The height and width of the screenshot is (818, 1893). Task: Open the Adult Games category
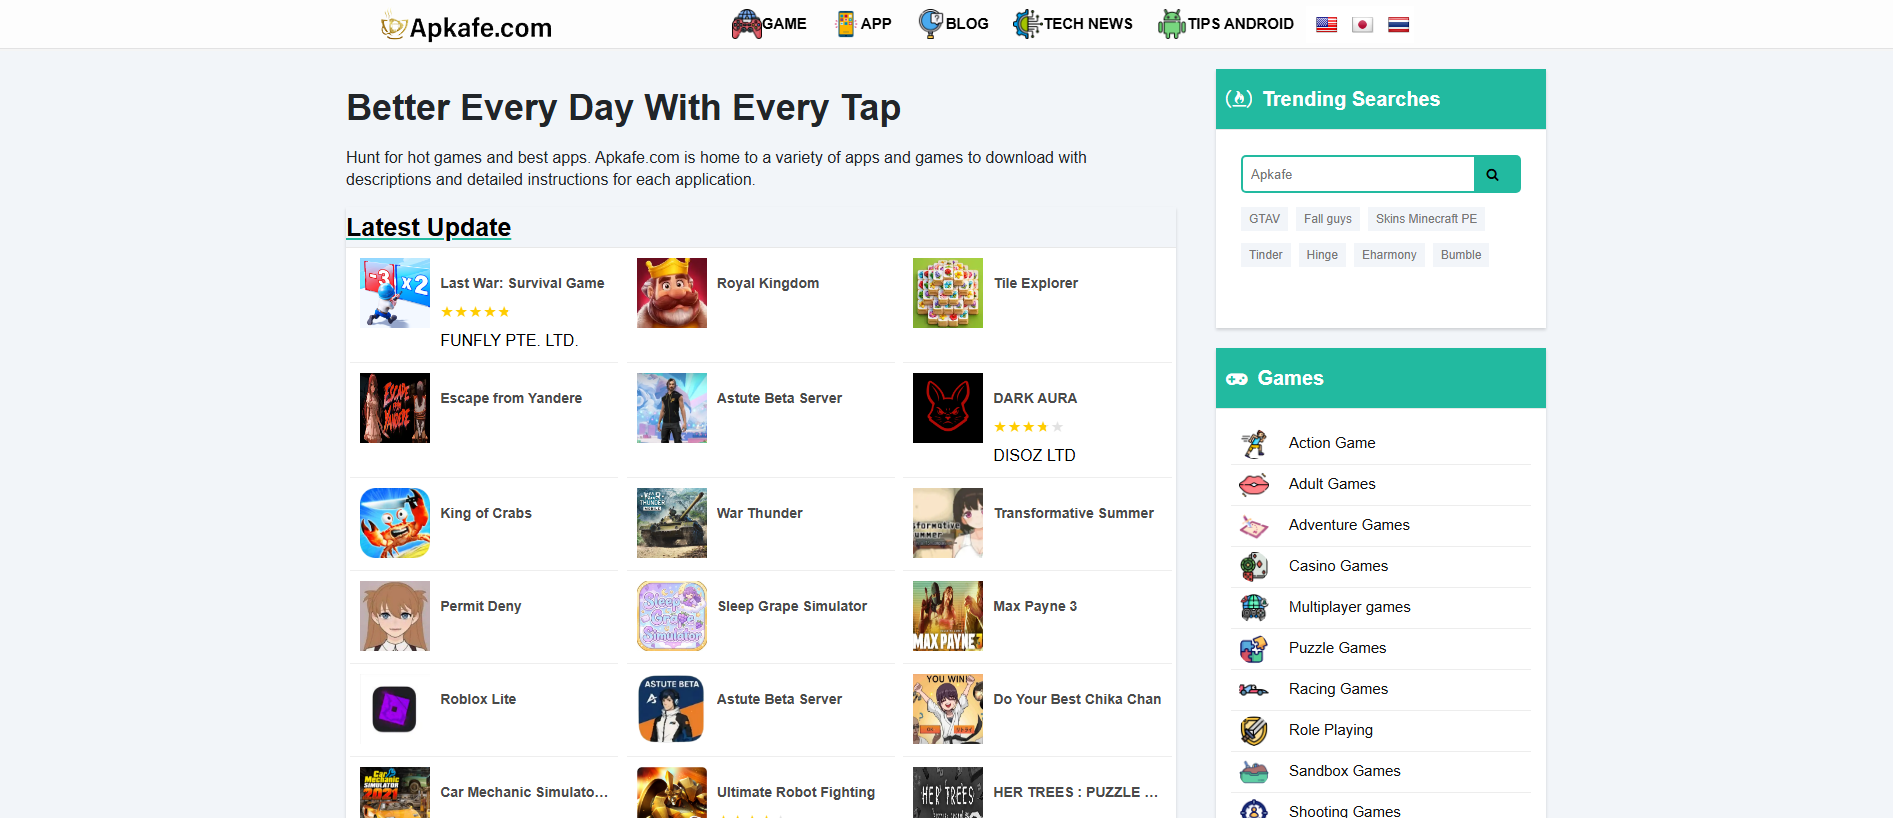1332,484
